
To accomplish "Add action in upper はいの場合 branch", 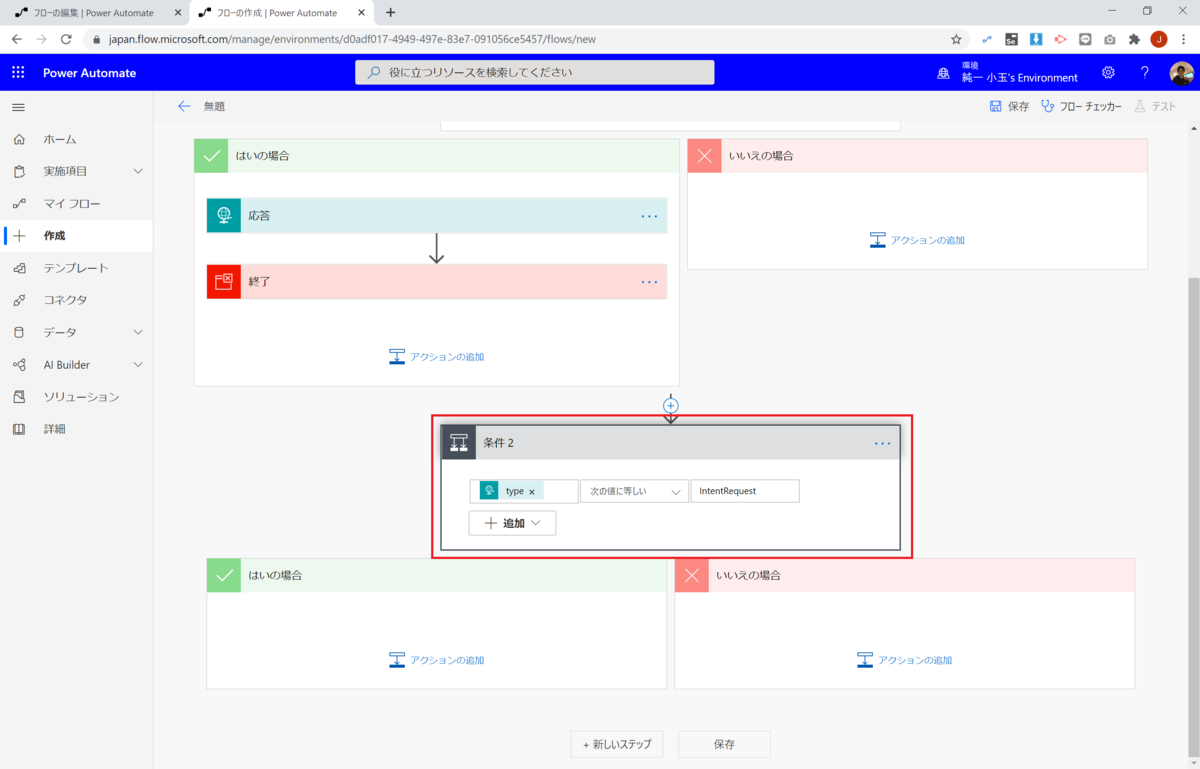I will coord(436,357).
